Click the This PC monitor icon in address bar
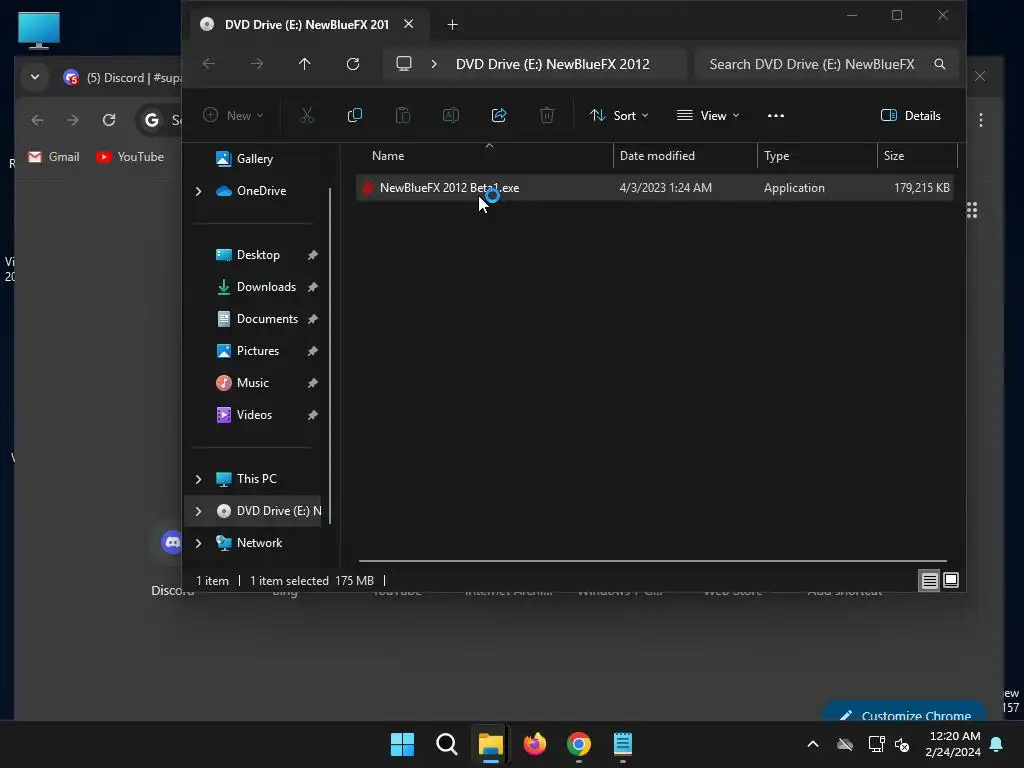This screenshot has width=1024, height=768. (x=404, y=64)
